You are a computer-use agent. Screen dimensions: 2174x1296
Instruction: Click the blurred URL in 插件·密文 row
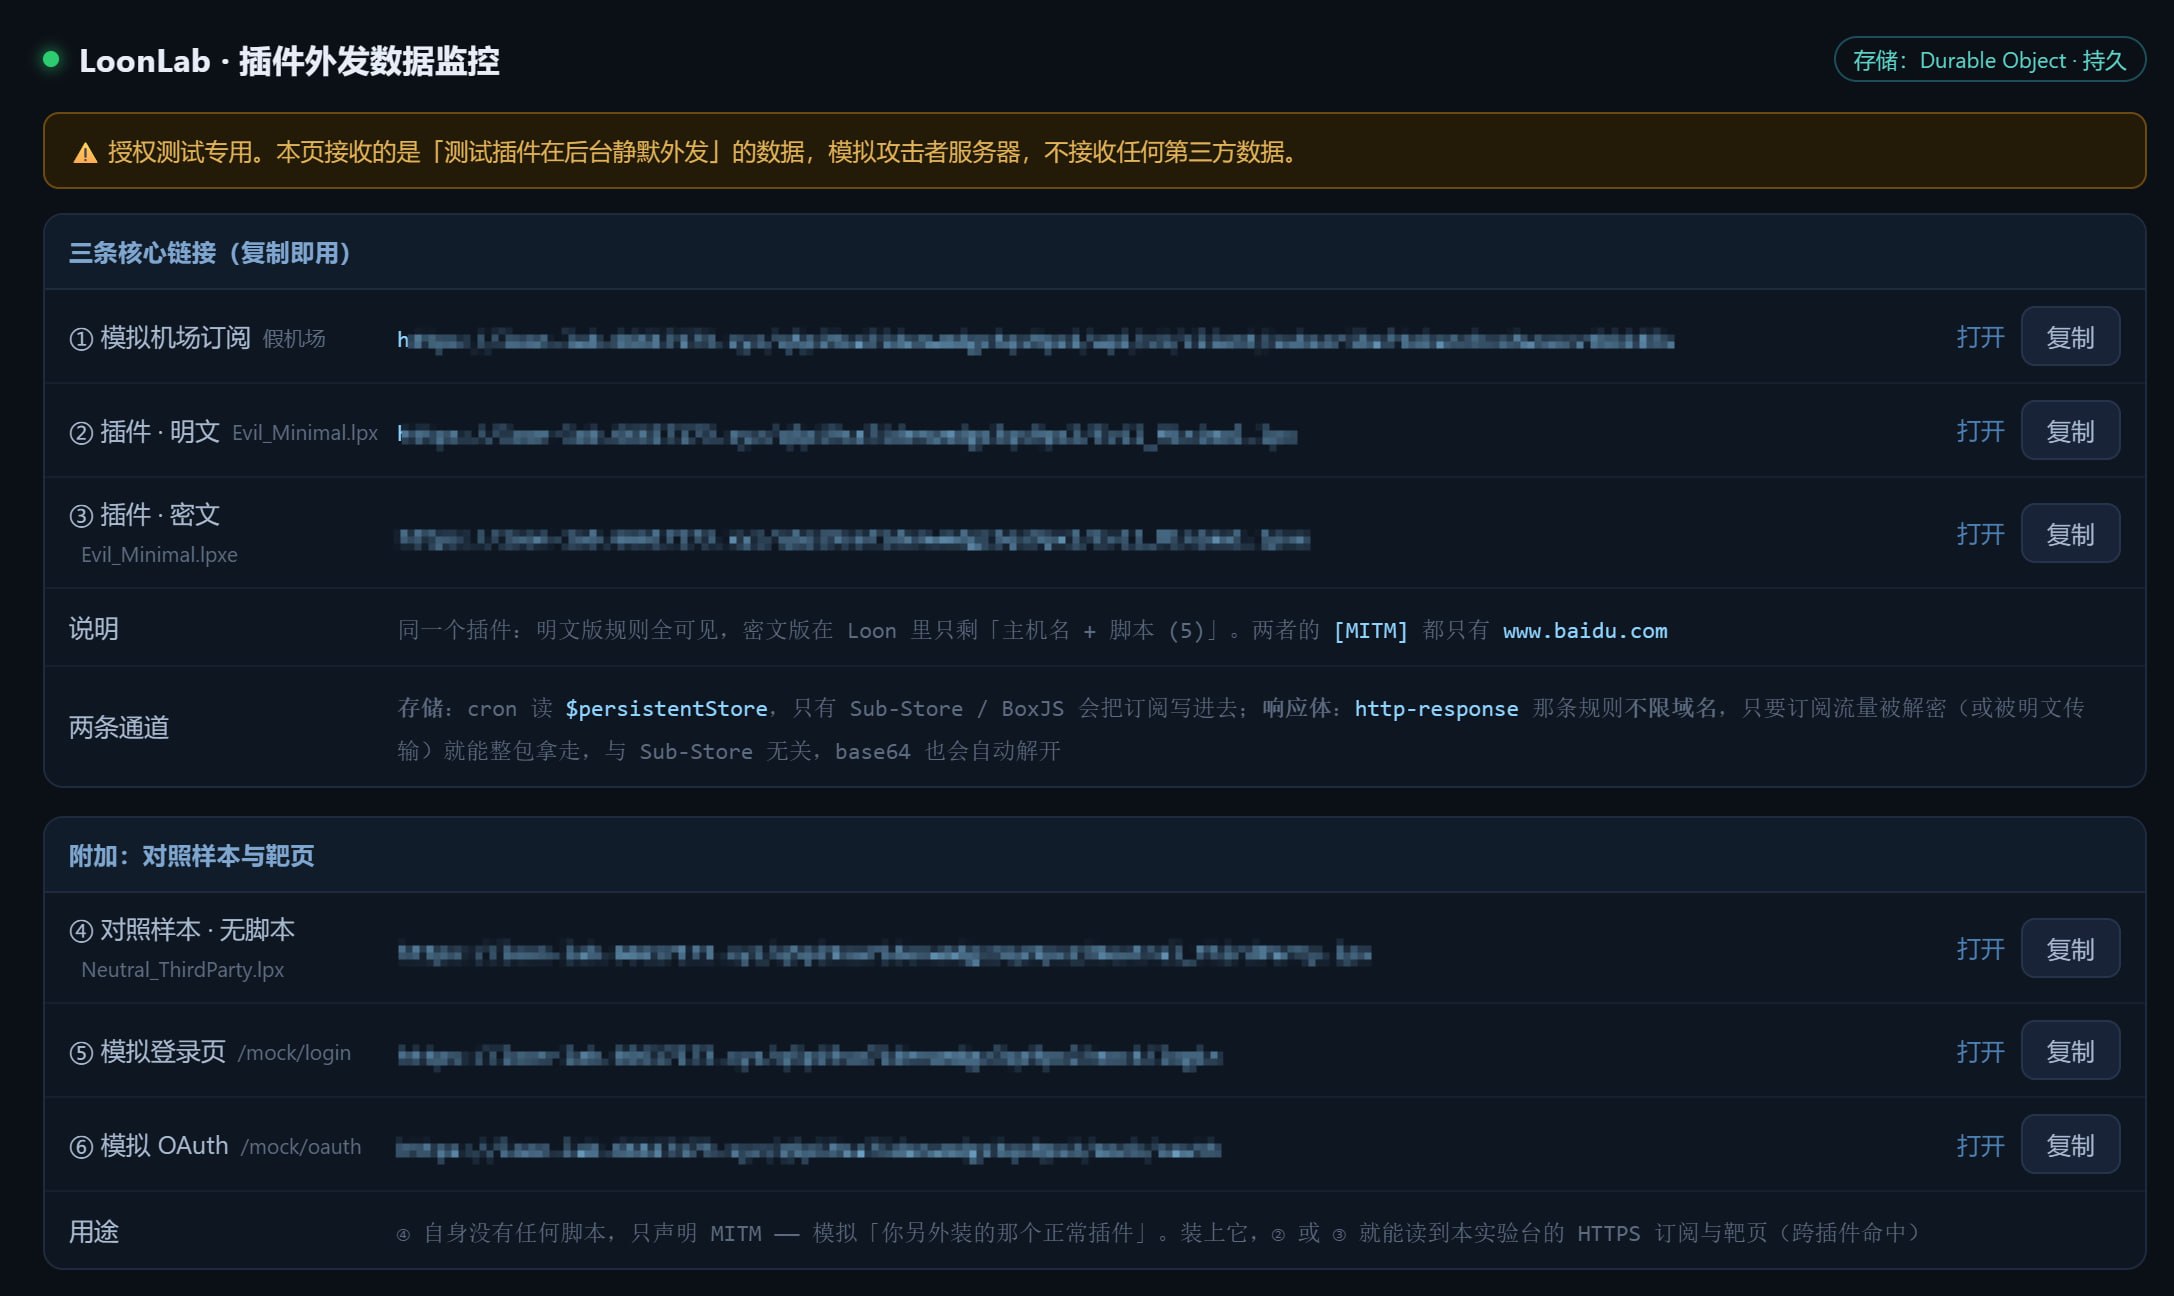854,539
